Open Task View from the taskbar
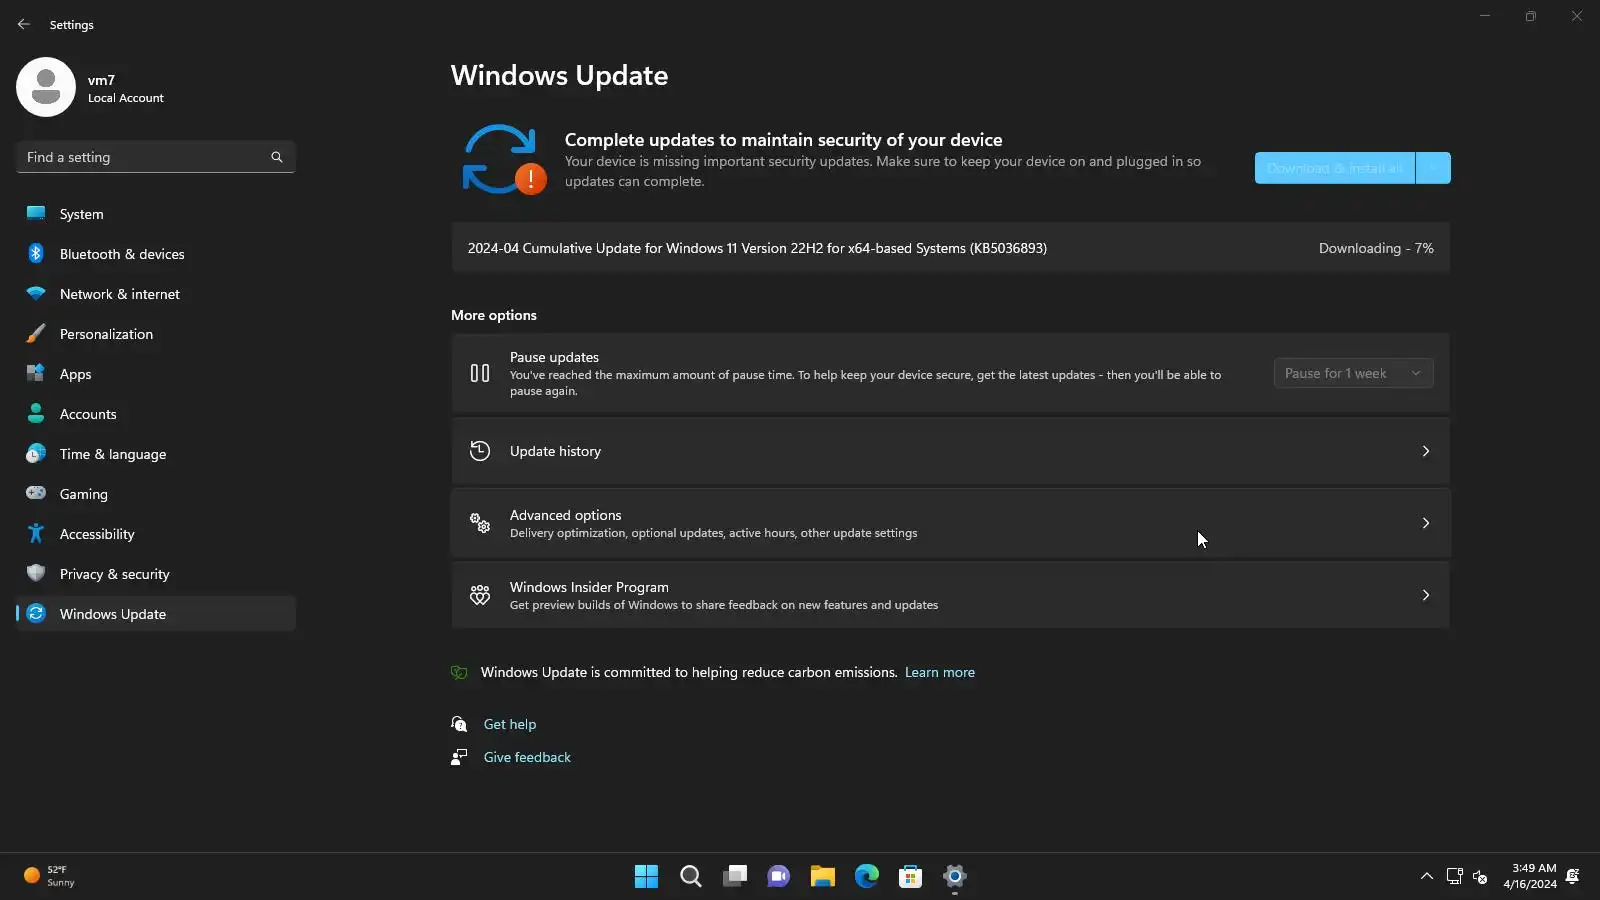The image size is (1600, 900). pyautogui.click(x=735, y=876)
